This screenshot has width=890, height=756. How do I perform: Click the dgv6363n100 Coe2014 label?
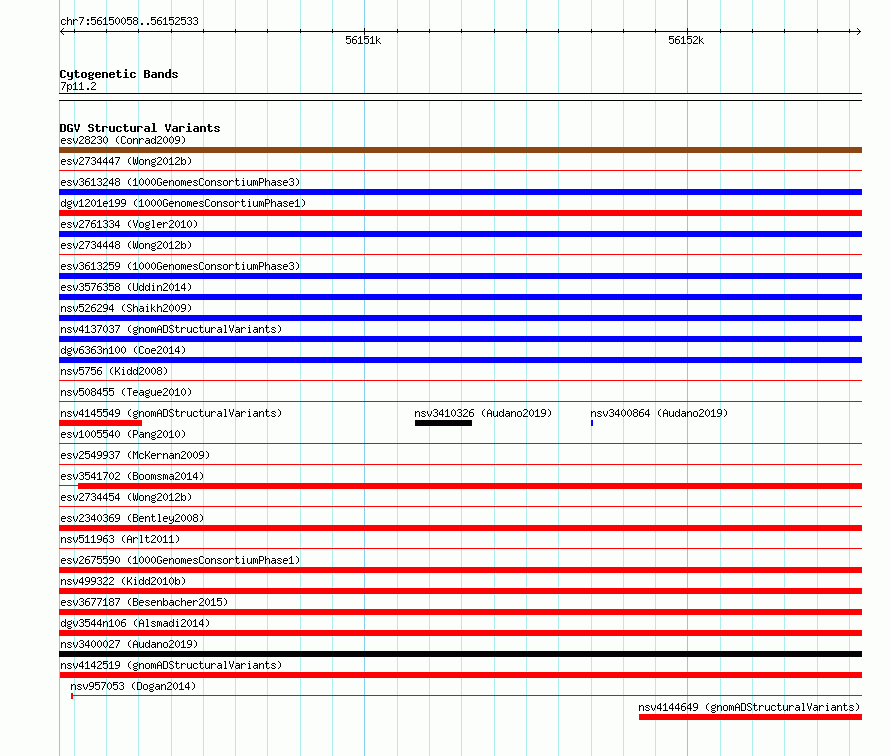tap(123, 350)
